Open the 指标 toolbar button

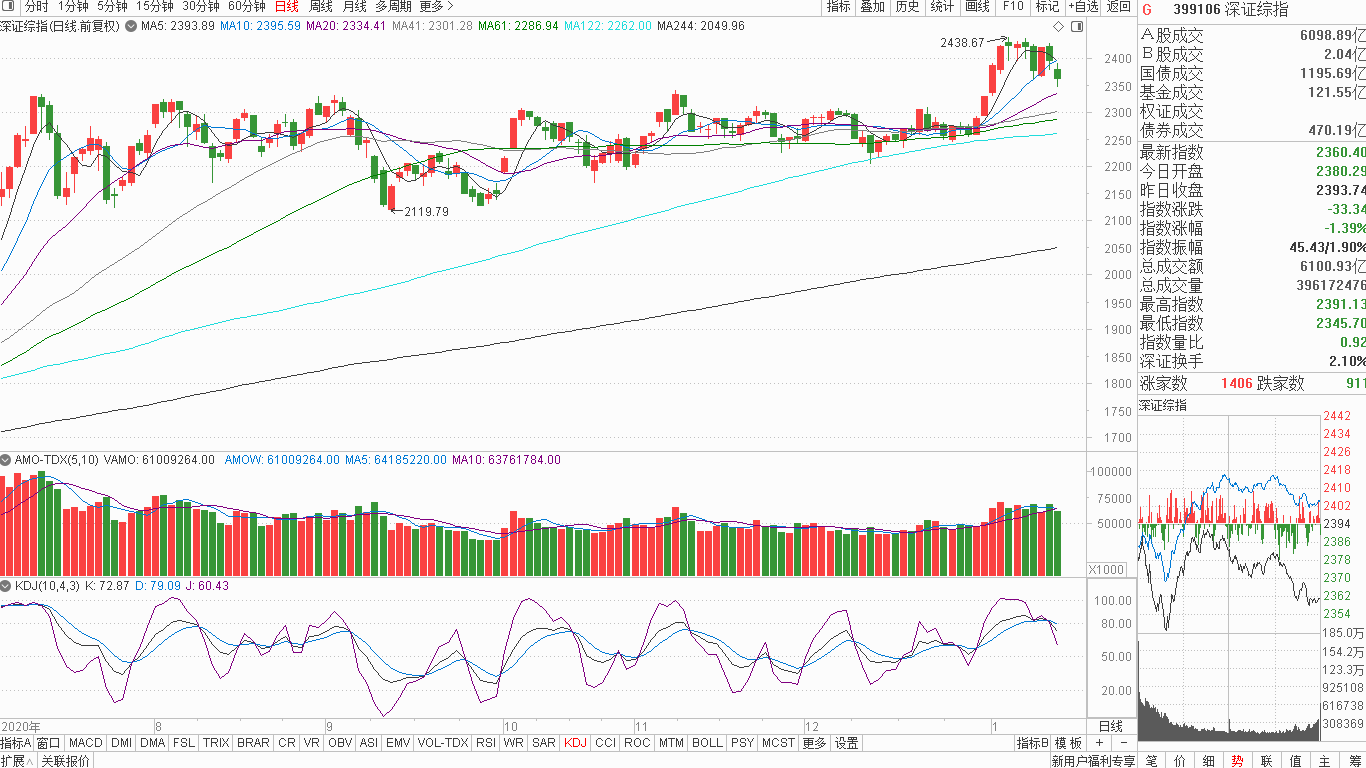(838, 6)
